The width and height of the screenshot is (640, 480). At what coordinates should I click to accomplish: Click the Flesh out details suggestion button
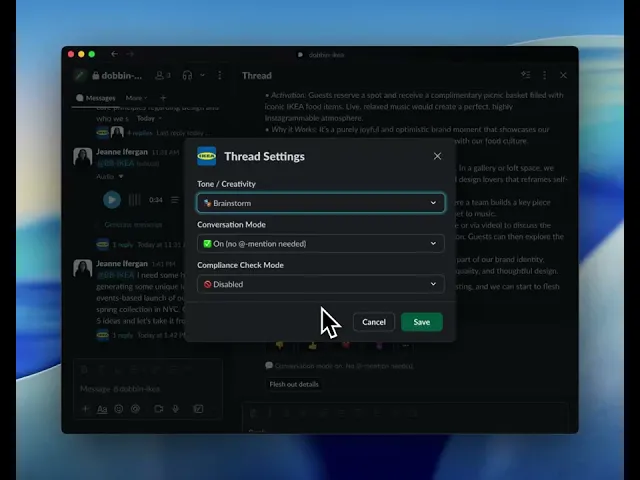point(294,384)
